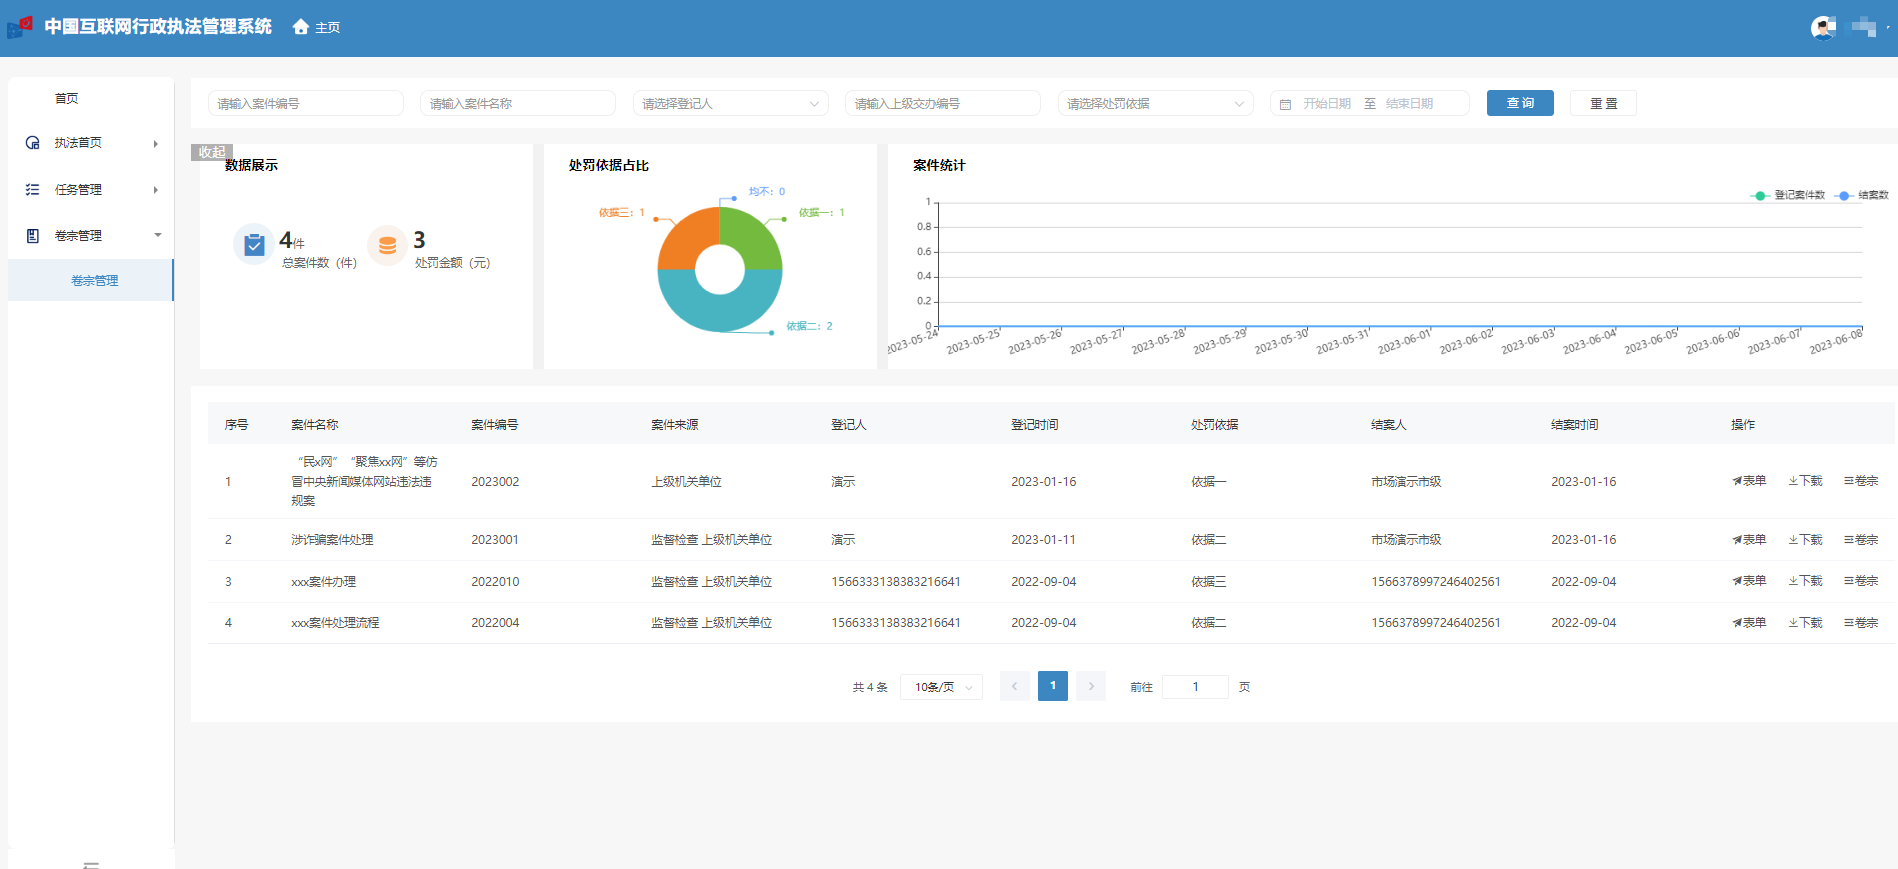This screenshot has width=1898, height=869.
Task: Open 卷宗 for case 2023001
Action: tap(1861, 540)
